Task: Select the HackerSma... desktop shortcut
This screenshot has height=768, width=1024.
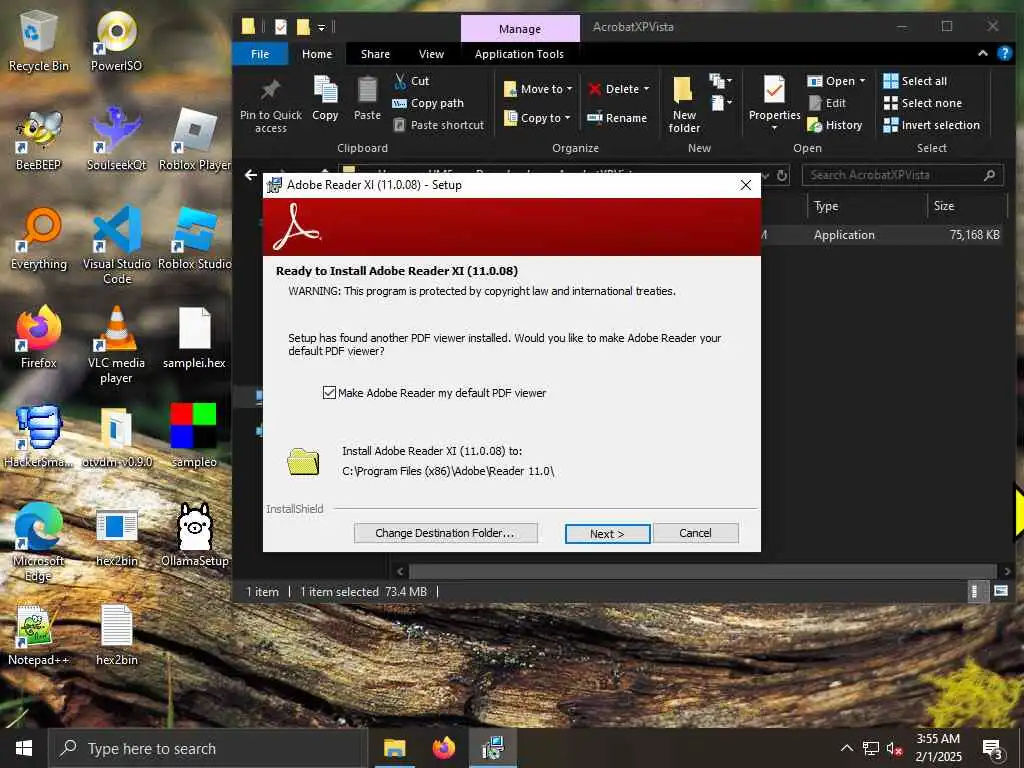Action: point(39,436)
